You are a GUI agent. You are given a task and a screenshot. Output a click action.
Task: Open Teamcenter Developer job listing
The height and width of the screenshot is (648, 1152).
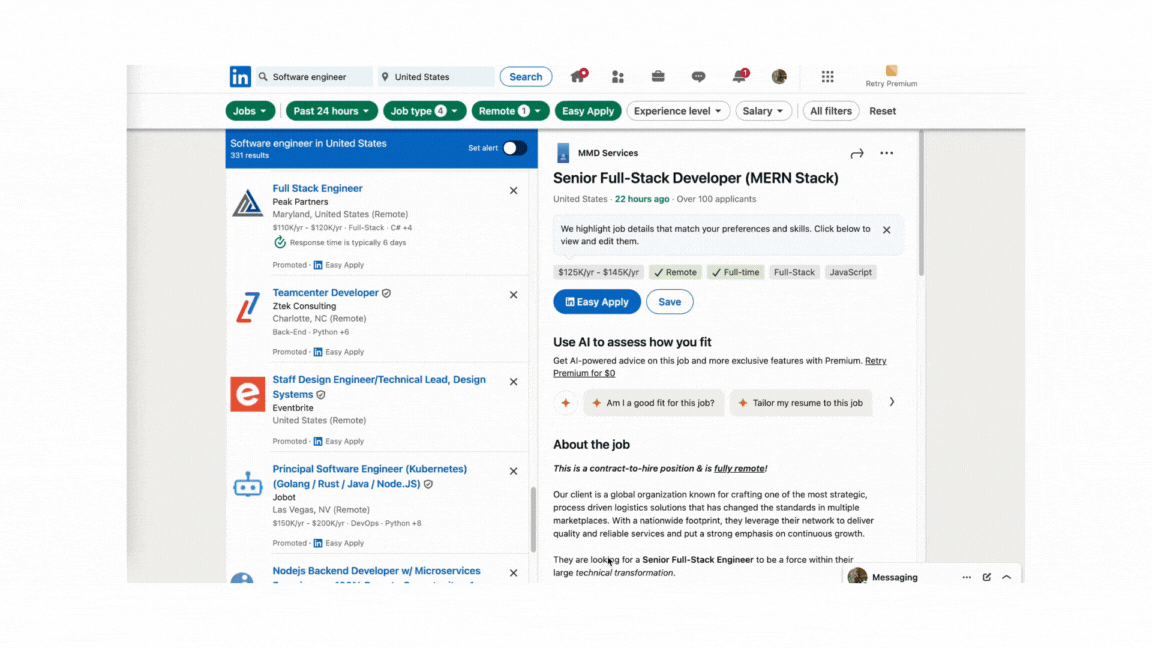pos(325,292)
